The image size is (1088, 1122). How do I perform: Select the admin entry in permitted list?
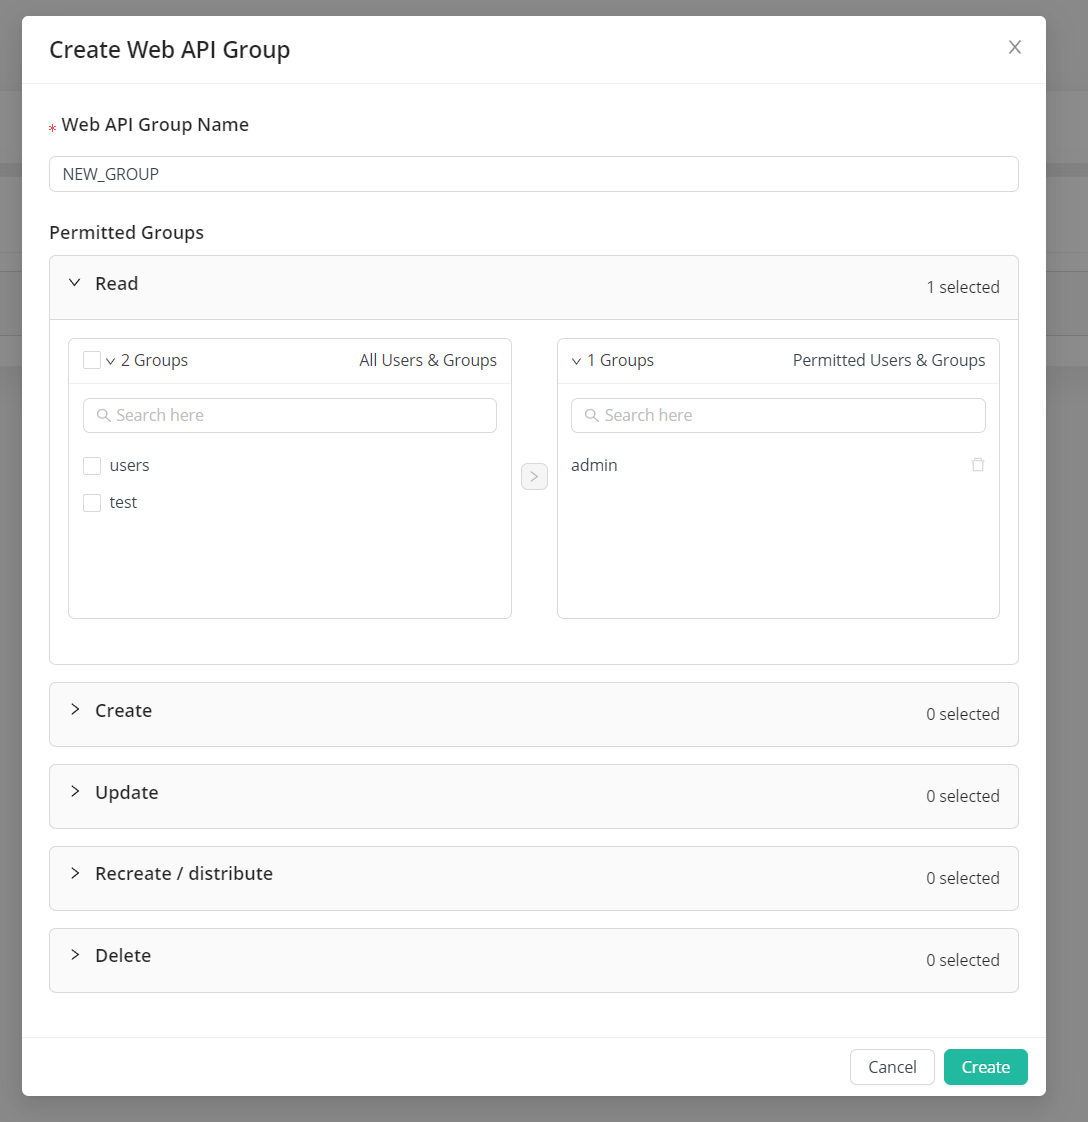click(x=594, y=465)
